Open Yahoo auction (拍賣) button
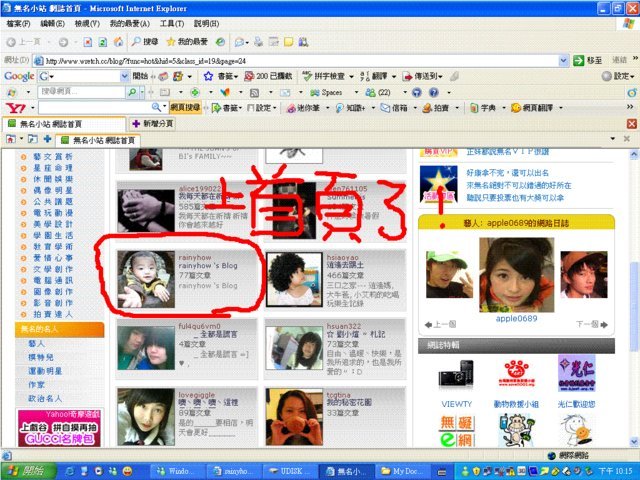This screenshot has width=640, height=480. click(x=436, y=108)
